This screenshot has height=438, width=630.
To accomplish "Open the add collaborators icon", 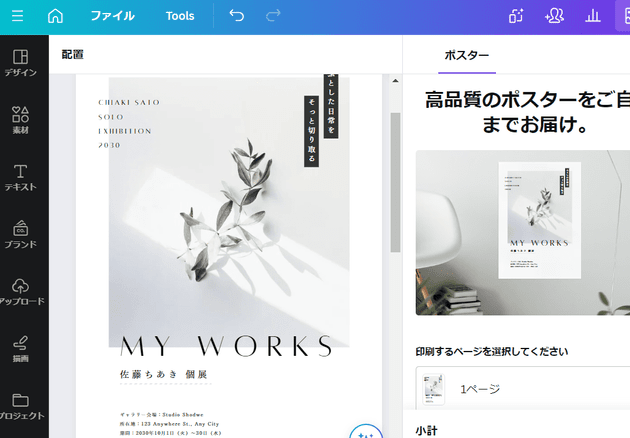I will (554, 16).
